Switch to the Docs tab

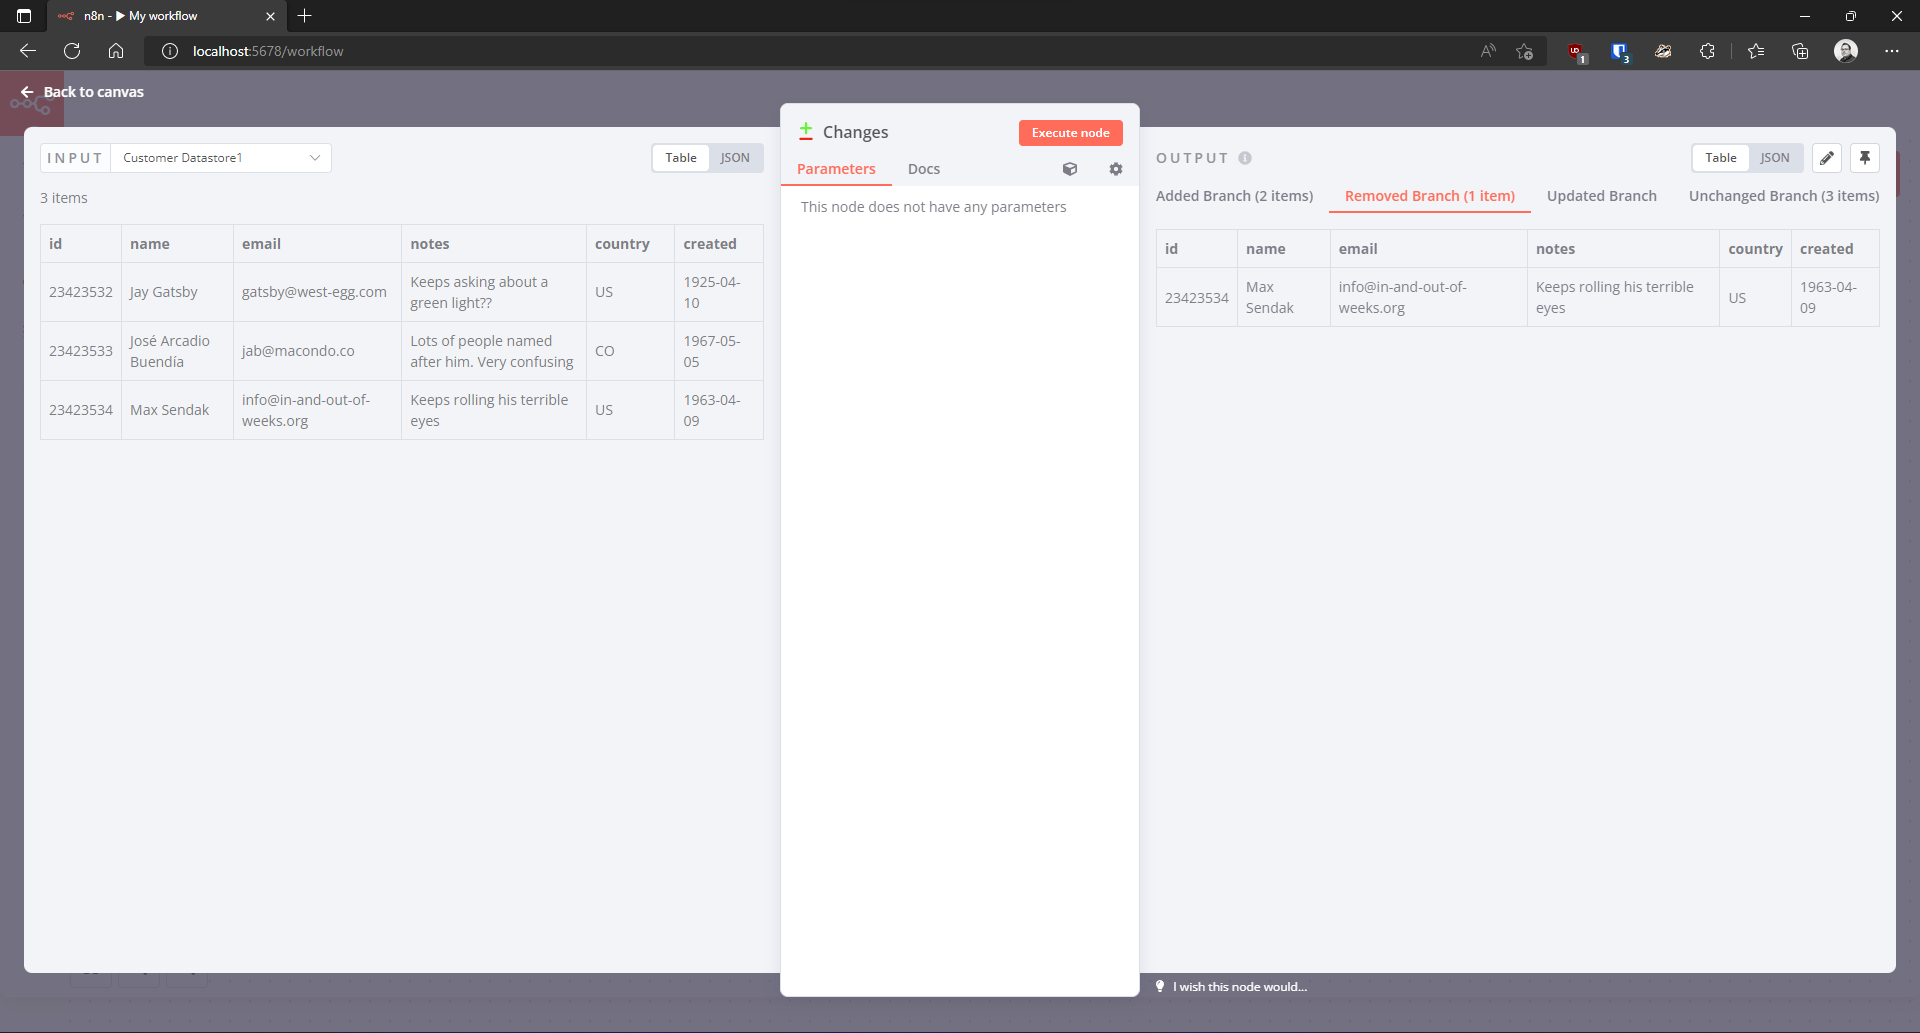pos(923,169)
